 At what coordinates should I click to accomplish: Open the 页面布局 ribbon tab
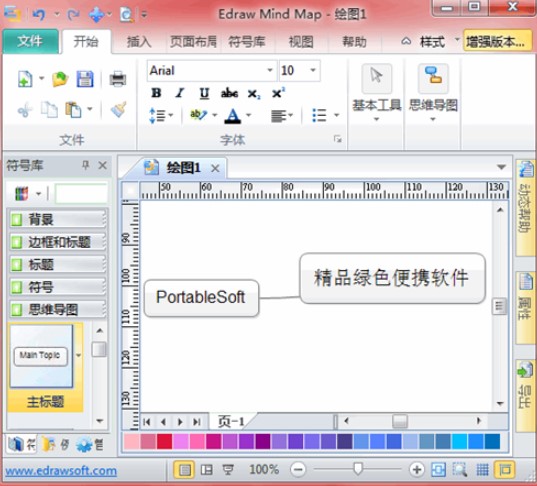tap(193, 42)
